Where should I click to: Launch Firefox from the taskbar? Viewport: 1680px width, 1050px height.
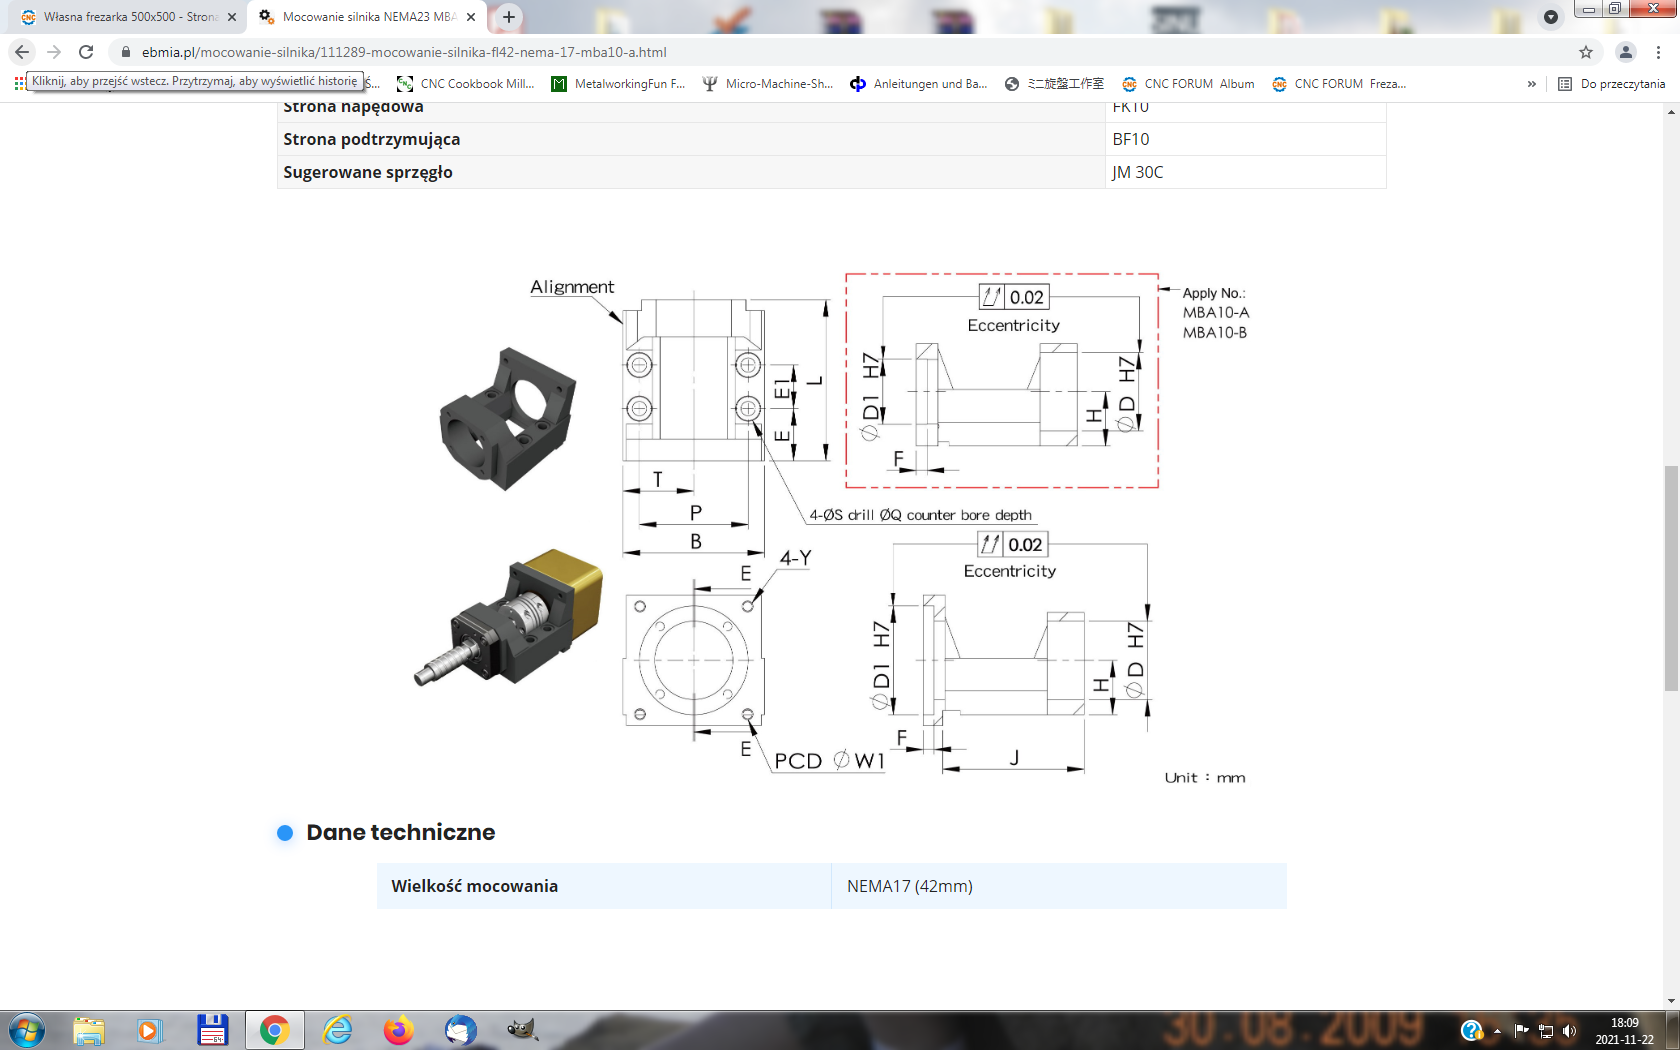398,1030
